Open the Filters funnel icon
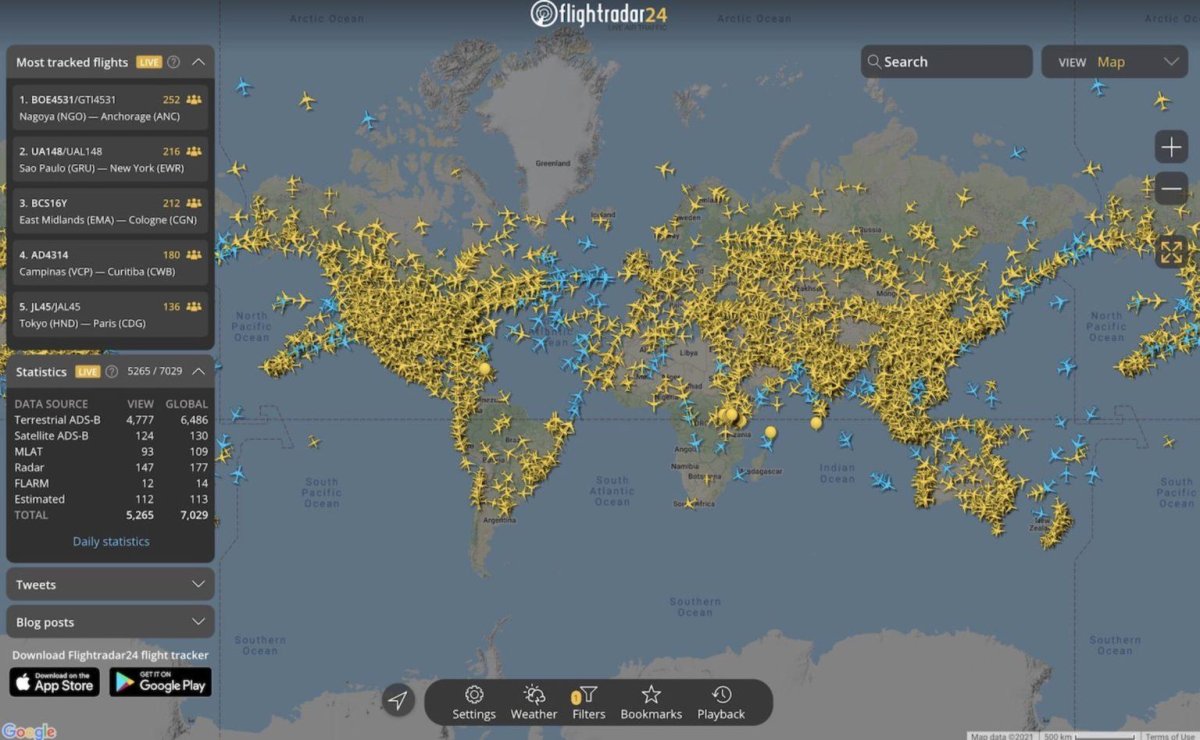This screenshot has width=1200, height=740. coord(589,702)
